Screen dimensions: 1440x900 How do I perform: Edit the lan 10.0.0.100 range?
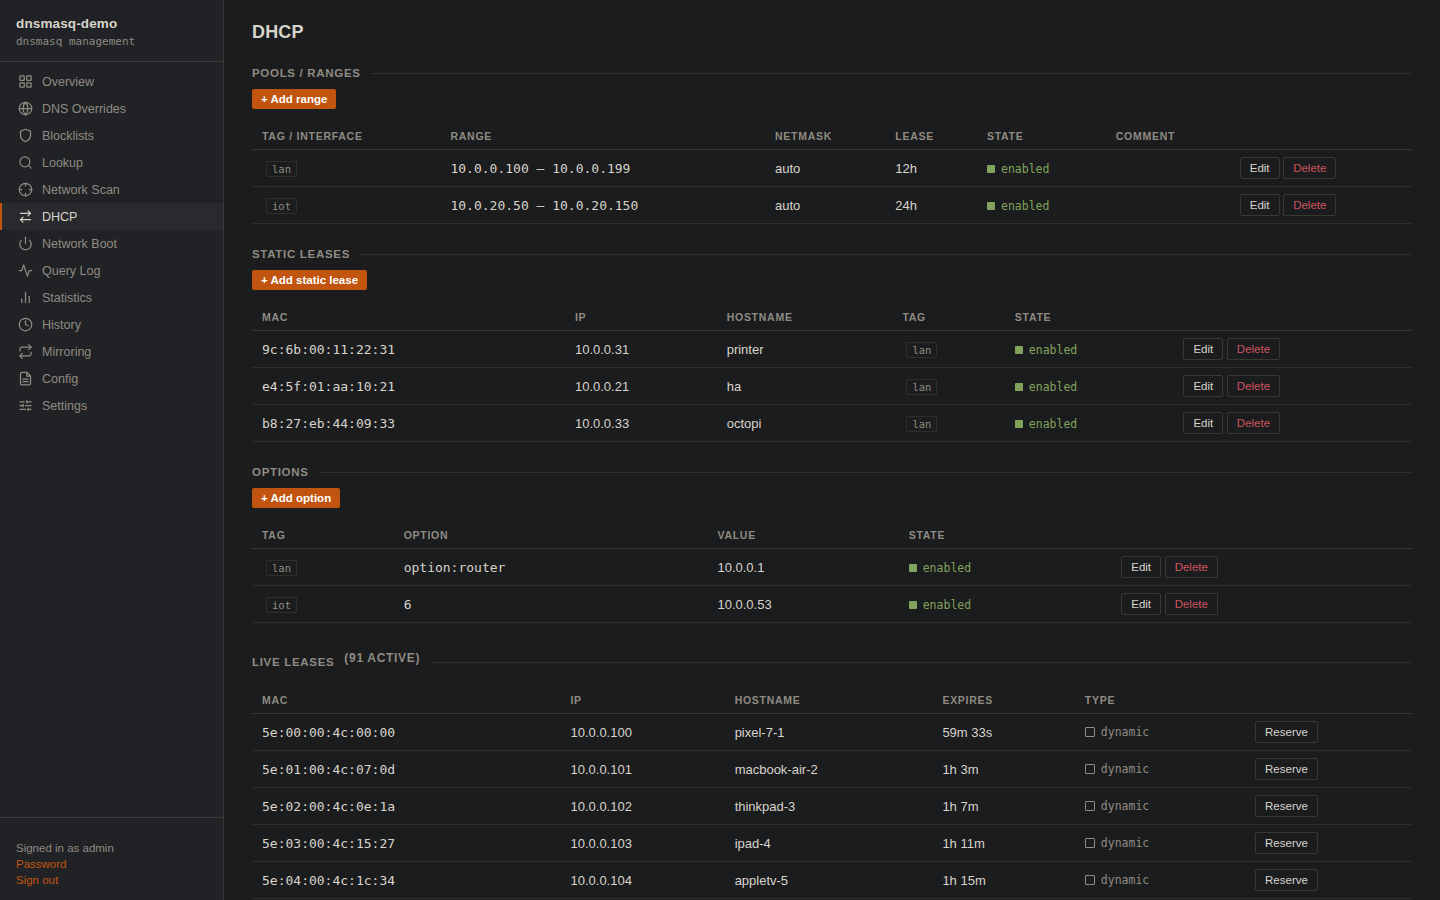1259,168
